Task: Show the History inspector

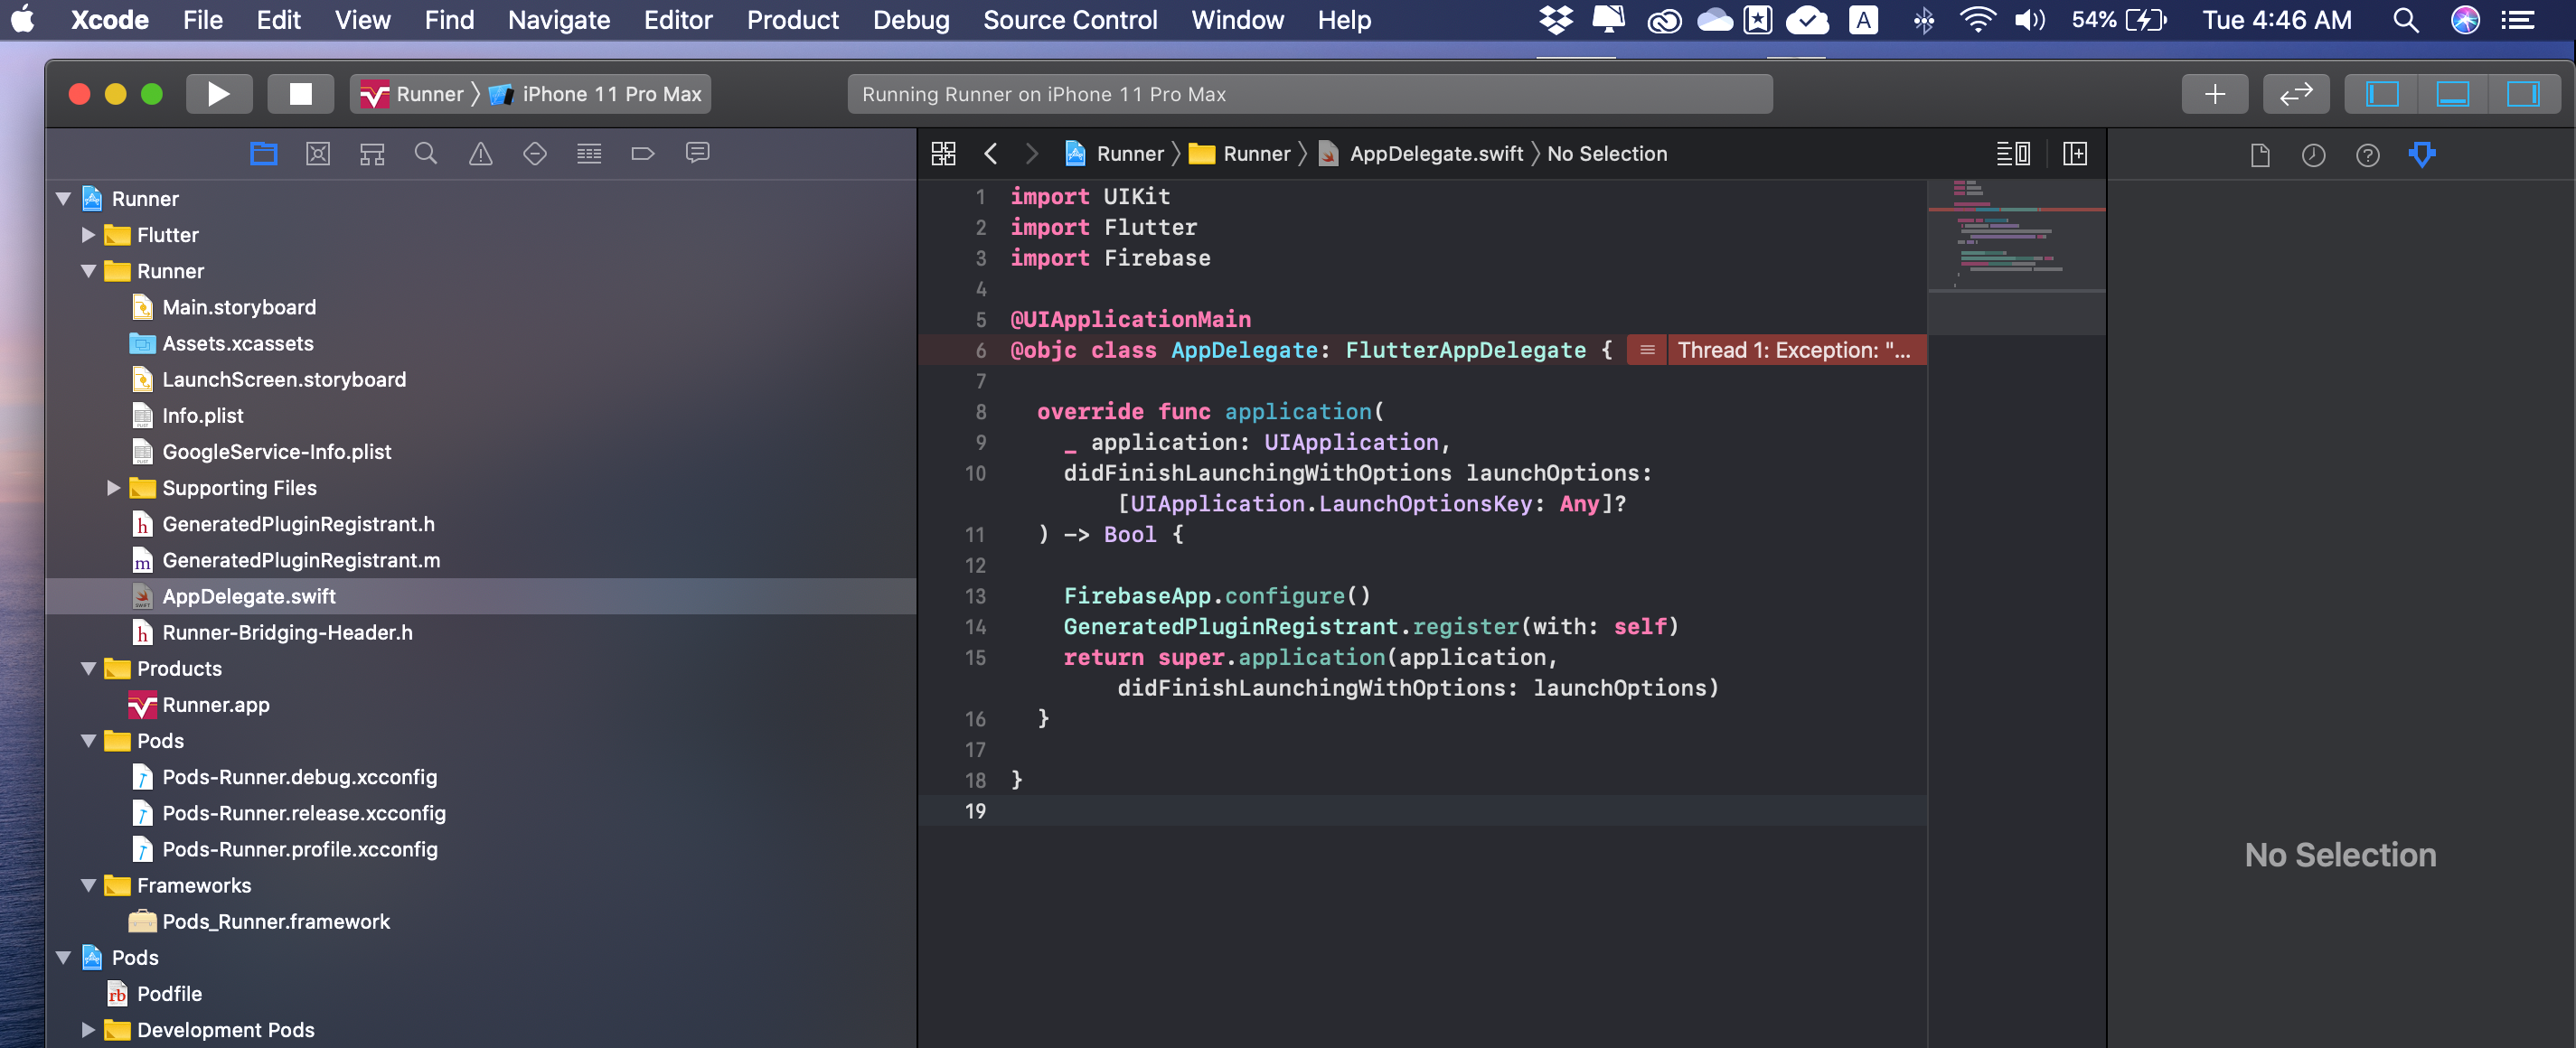Action: (x=2313, y=155)
